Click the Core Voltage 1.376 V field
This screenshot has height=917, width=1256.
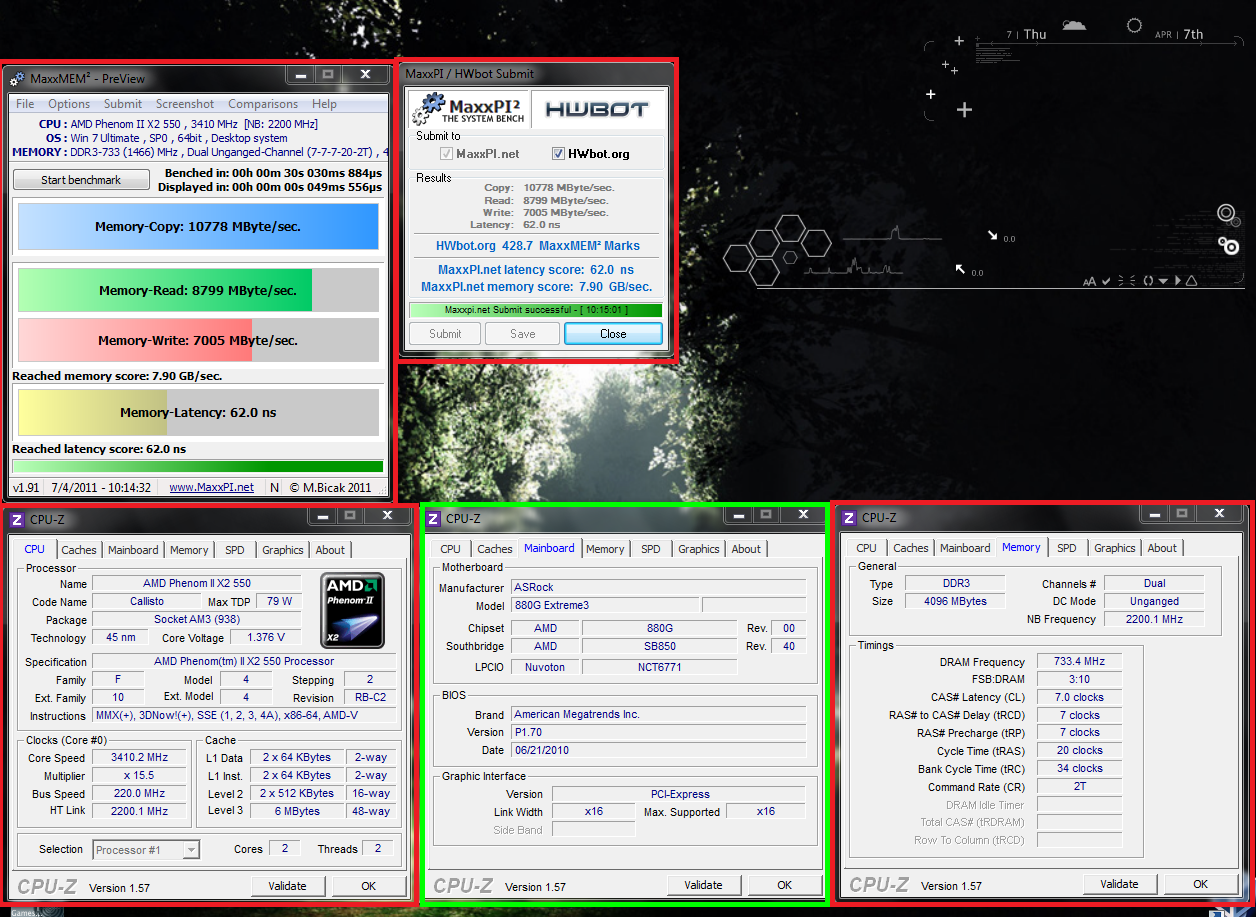point(265,638)
